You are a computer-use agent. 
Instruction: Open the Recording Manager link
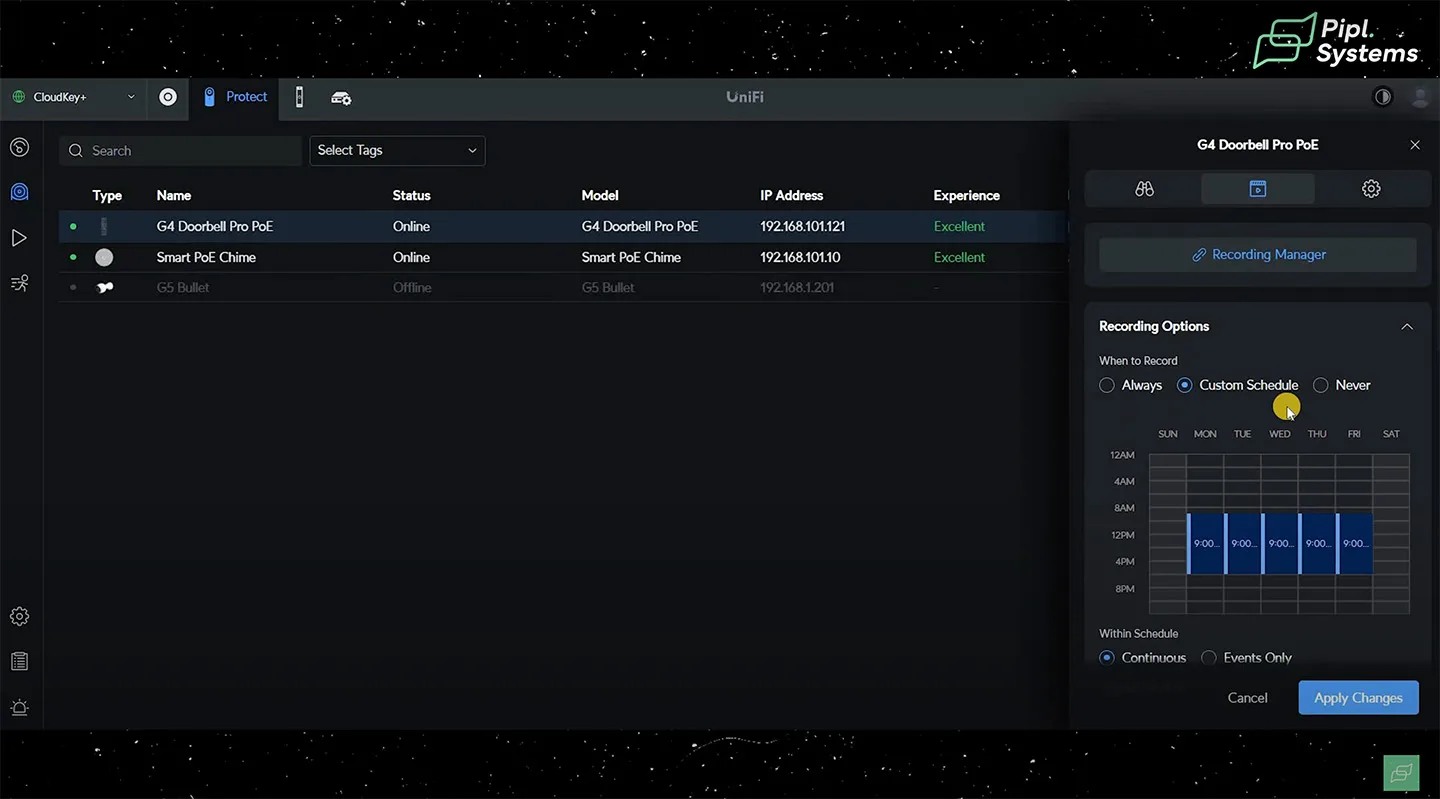tap(1258, 255)
